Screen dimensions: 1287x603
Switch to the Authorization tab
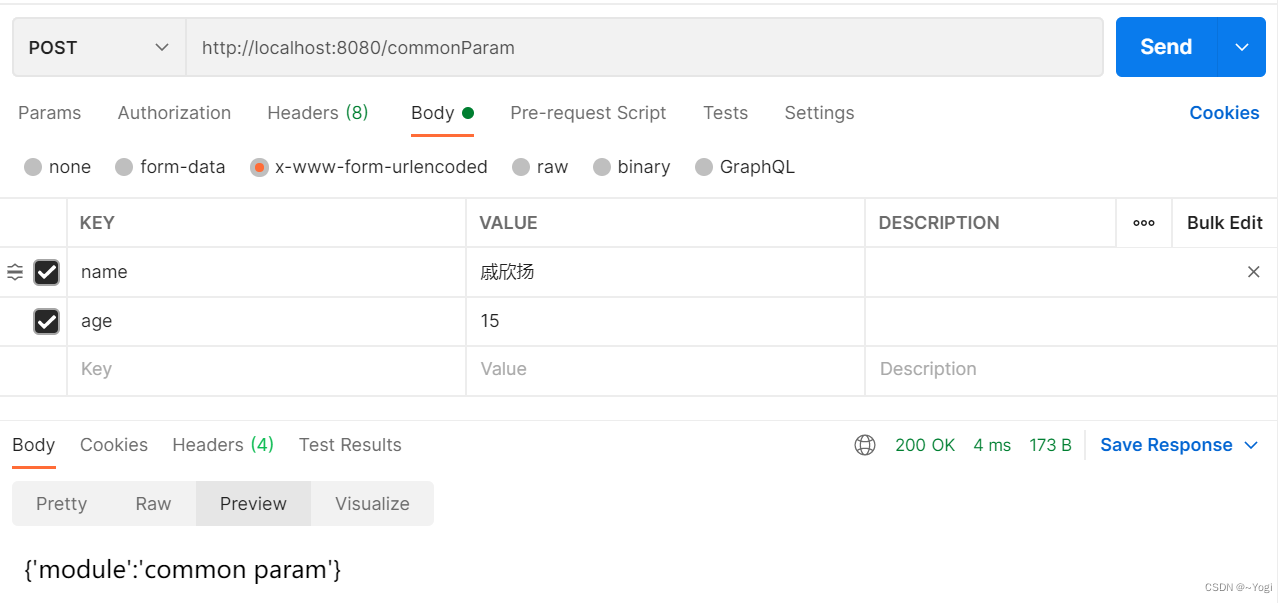pyautogui.click(x=174, y=113)
